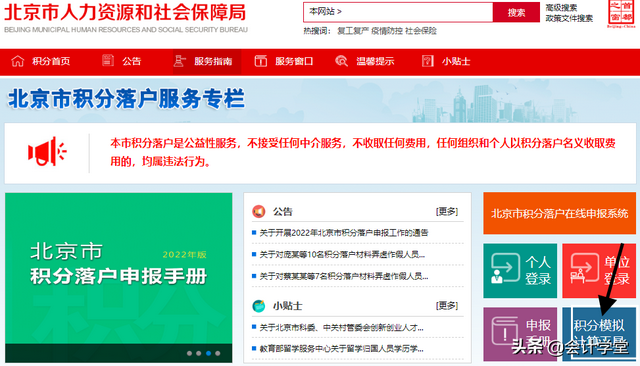Screen dimensions: 640x366
Task: Open 小贴士 in the red navigation bar
Action: 456,61
